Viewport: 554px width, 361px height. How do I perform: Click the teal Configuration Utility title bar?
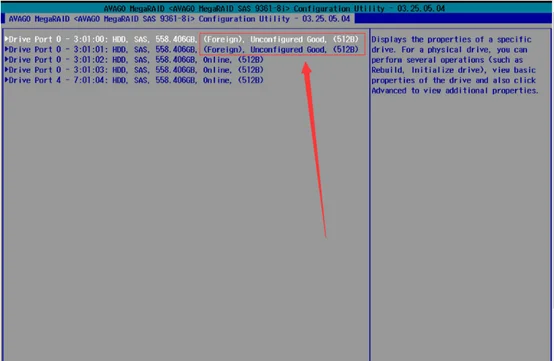click(277, 8)
